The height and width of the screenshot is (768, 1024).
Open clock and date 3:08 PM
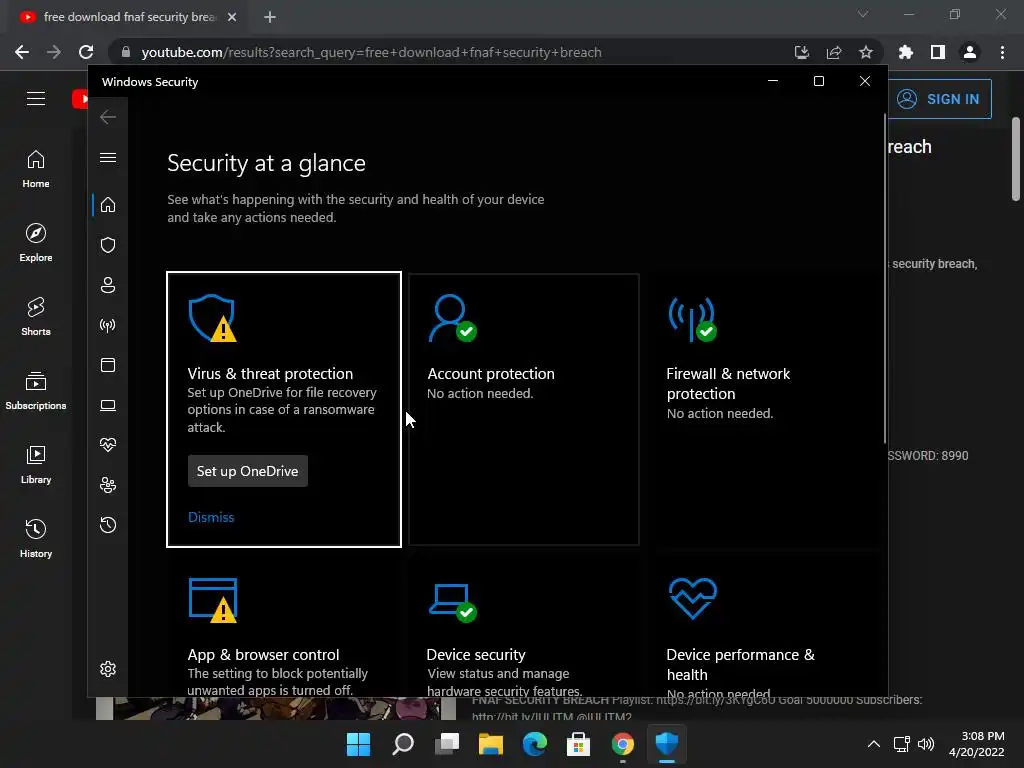coord(976,744)
